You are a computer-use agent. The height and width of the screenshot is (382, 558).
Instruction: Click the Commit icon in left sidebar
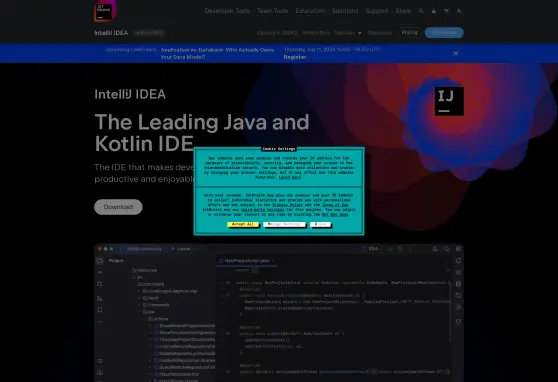(x=100, y=272)
